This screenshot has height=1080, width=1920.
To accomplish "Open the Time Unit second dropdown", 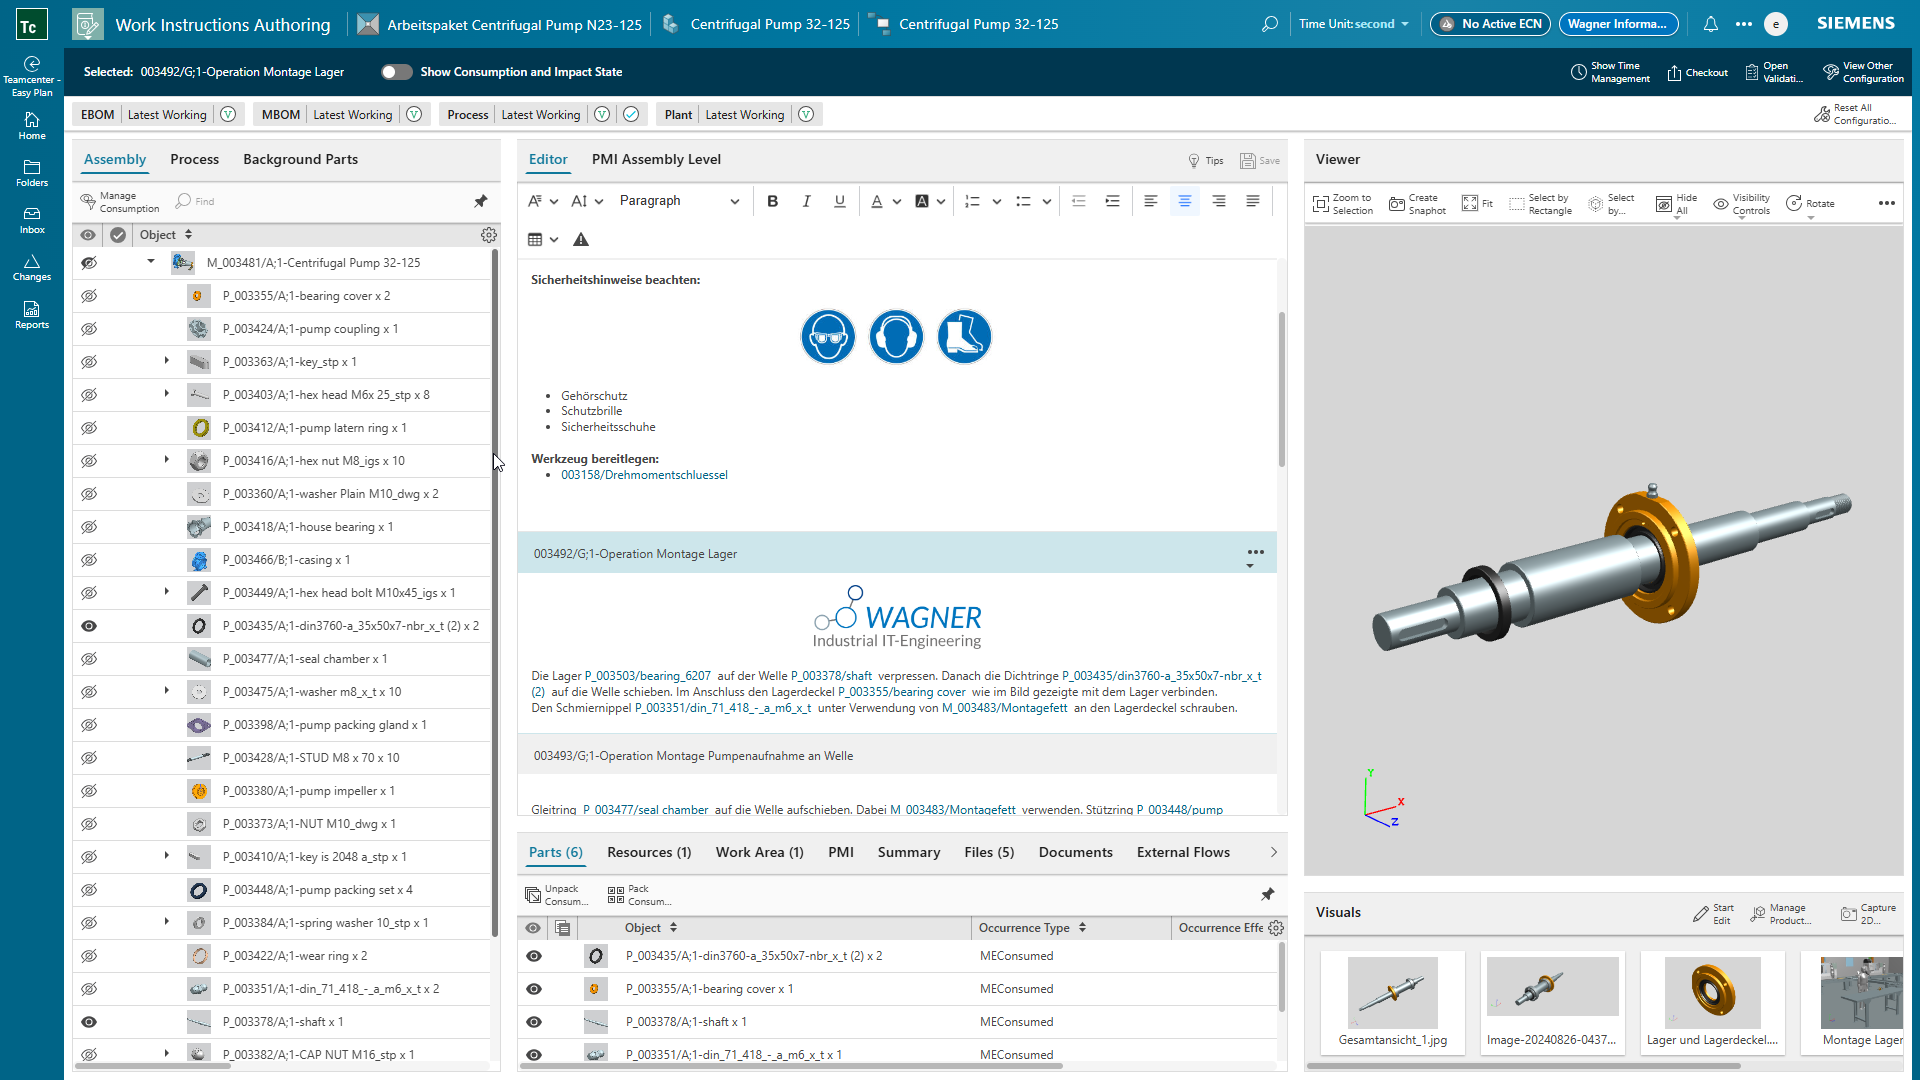I will tap(1353, 24).
